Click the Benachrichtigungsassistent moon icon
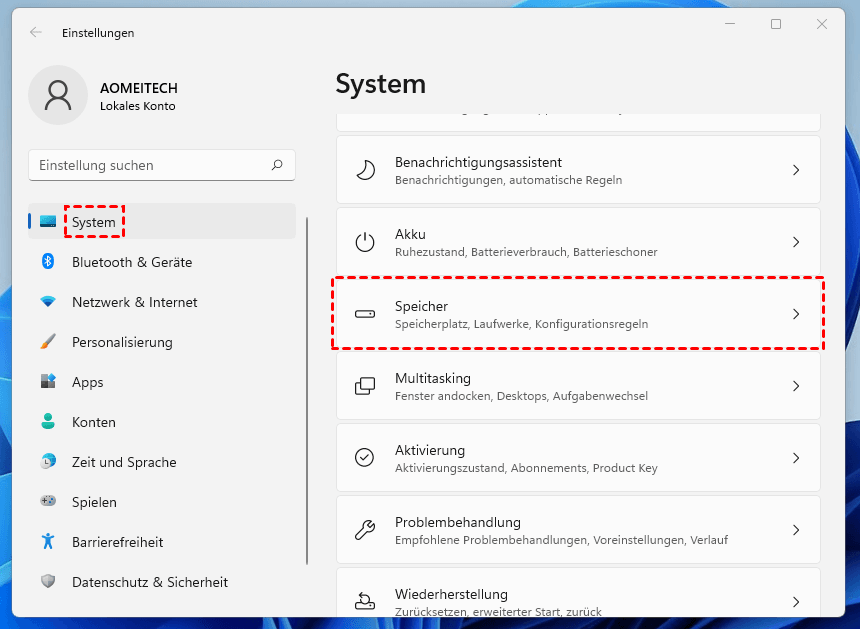The height and width of the screenshot is (629, 860). 365,170
